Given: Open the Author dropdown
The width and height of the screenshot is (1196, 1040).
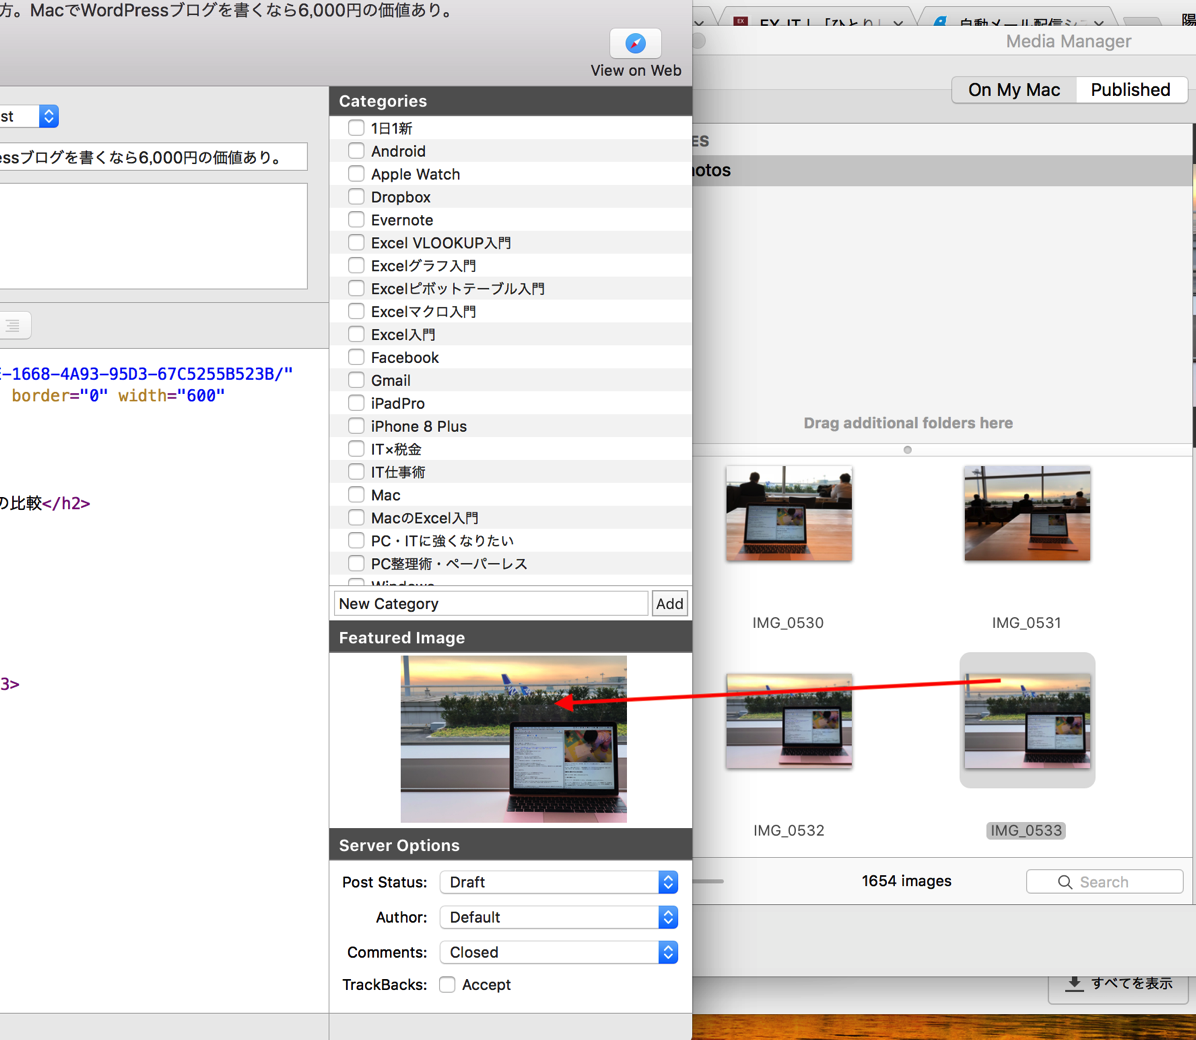Looking at the screenshot, I should point(559,917).
